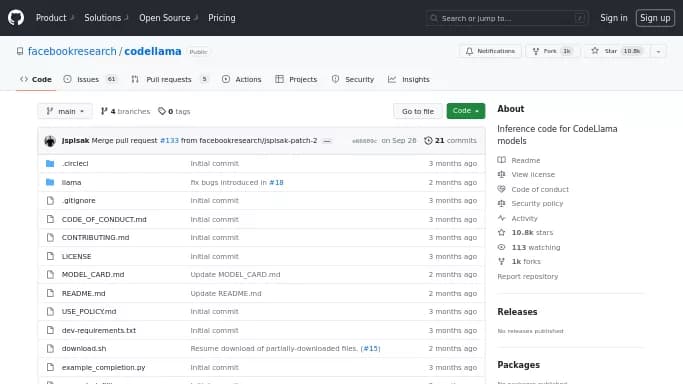Viewport: 683px width, 384px height.
Task: Expand the Product menu
Action: (55, 18)
